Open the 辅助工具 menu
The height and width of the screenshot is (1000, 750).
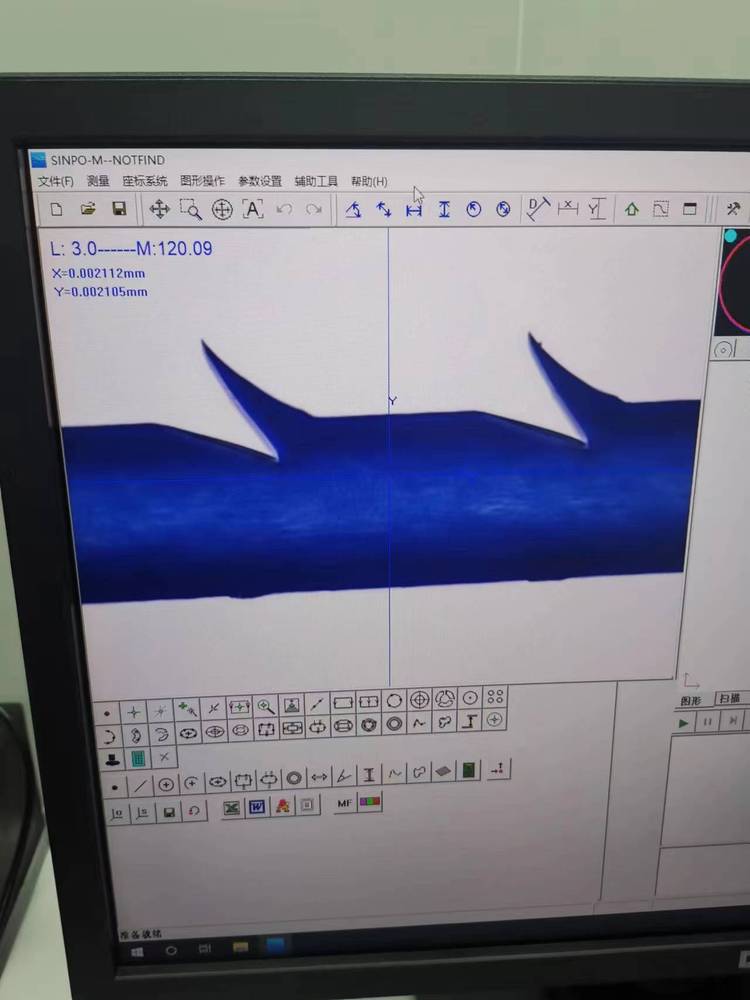click(x=316, y=182)
